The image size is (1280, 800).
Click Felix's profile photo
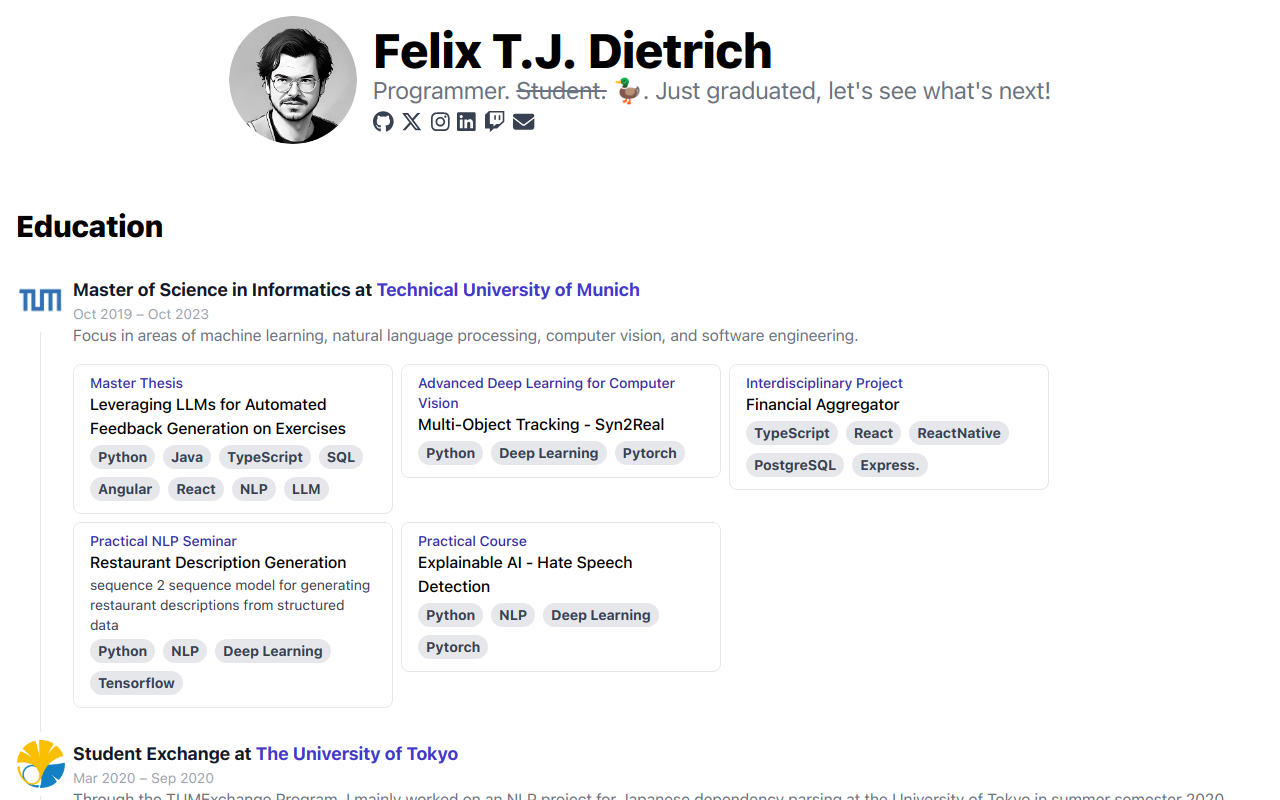(x=293, y=80)
